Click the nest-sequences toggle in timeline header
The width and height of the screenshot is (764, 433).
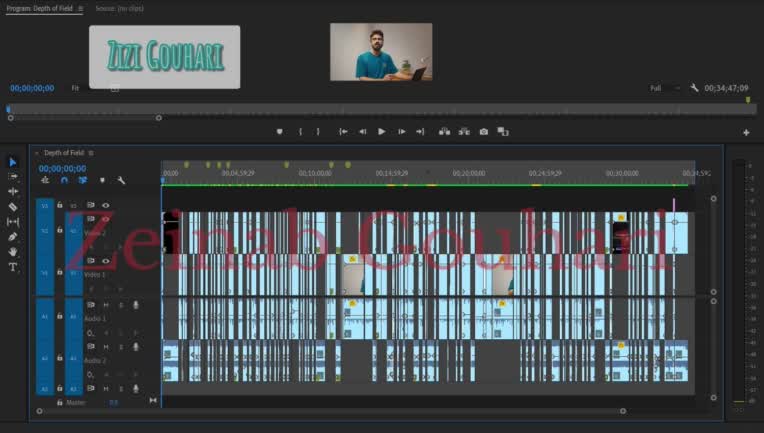pos(45,180)
